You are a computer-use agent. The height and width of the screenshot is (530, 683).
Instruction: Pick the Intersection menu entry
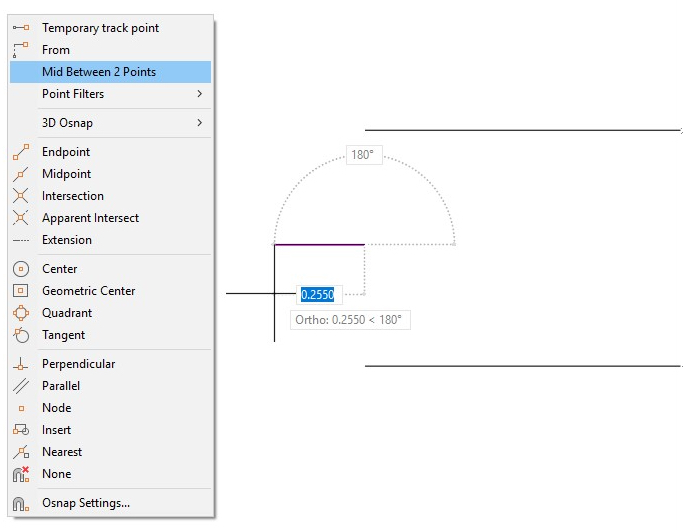[x=110, y=196]
